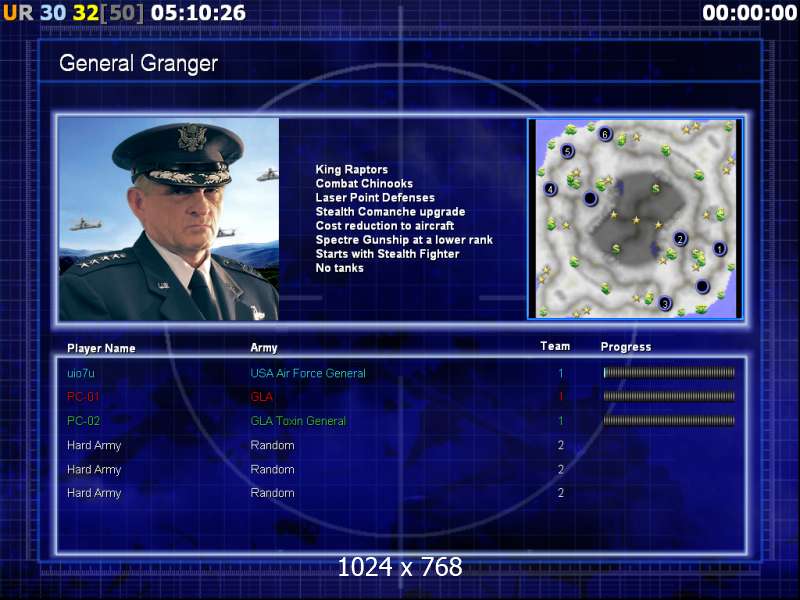800x600 pixels.
Task: Click the Stealth Comanche upgrade line
Action: [x=390, y=211]
